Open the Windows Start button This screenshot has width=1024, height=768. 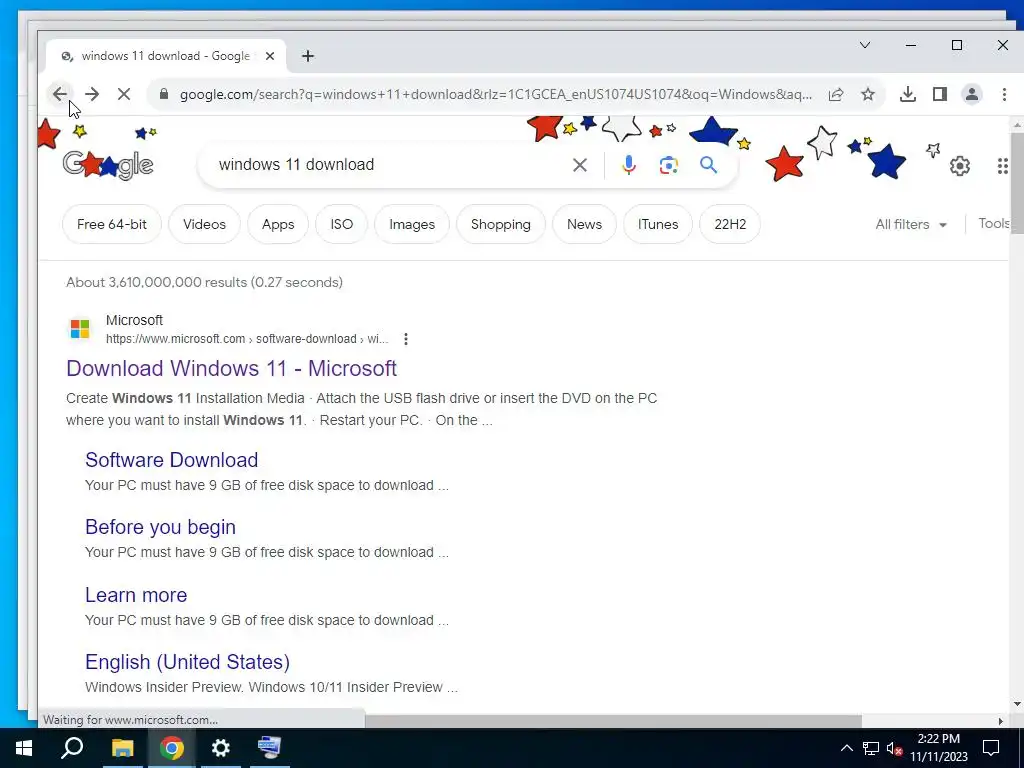point(24,748)
